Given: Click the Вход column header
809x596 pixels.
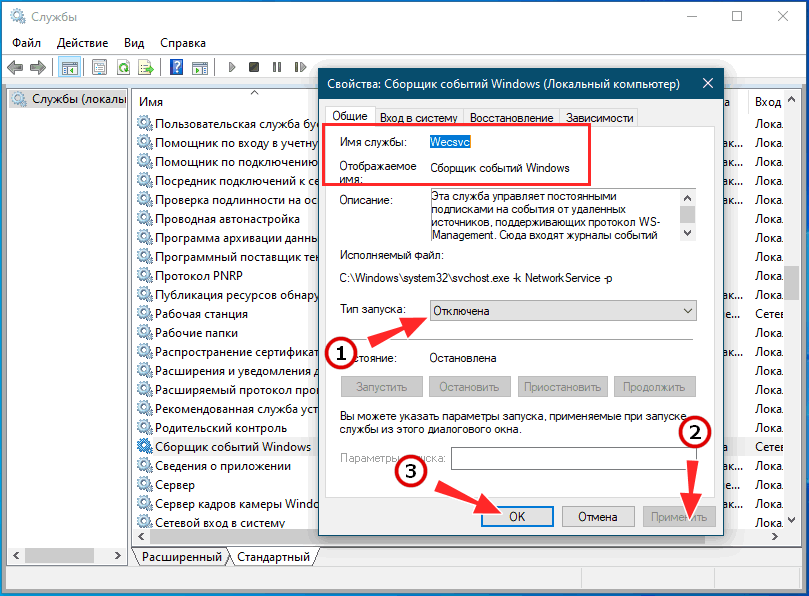Looking at the screenshot, I should [766, 102].
